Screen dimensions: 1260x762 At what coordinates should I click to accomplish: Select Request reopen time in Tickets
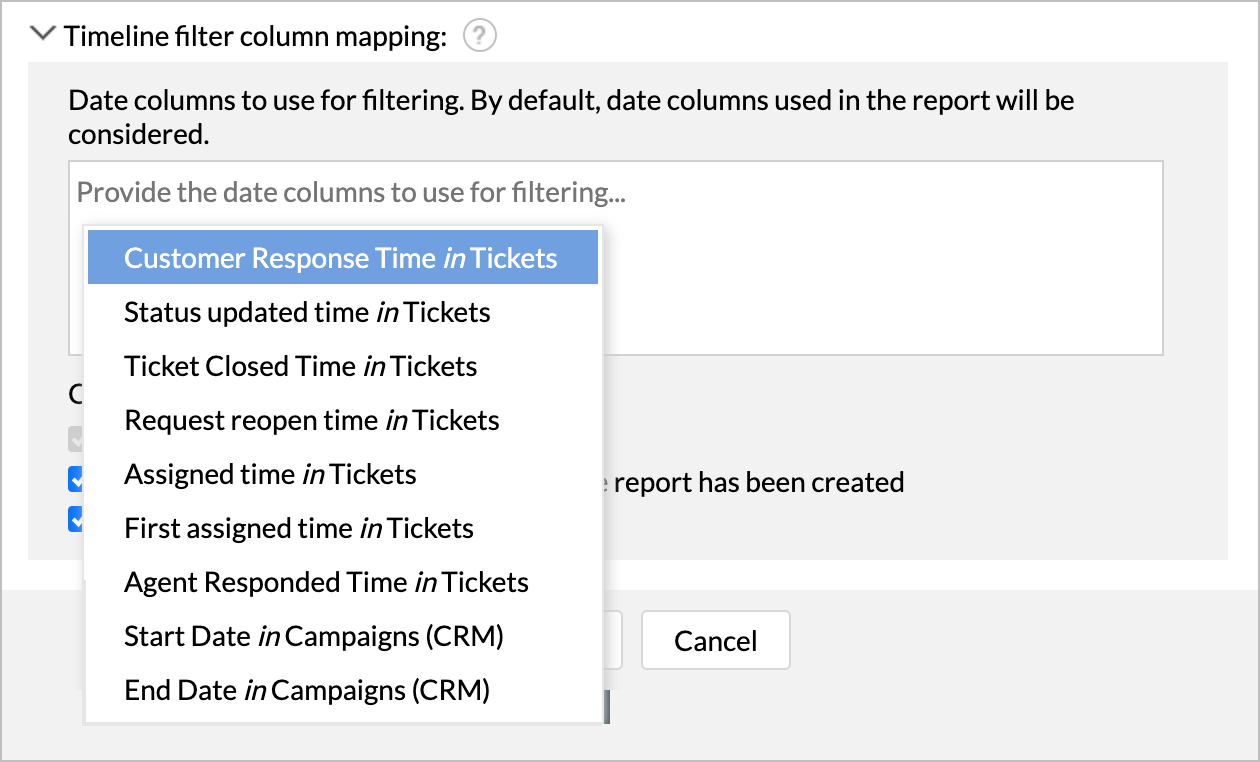tap(311, 420)
